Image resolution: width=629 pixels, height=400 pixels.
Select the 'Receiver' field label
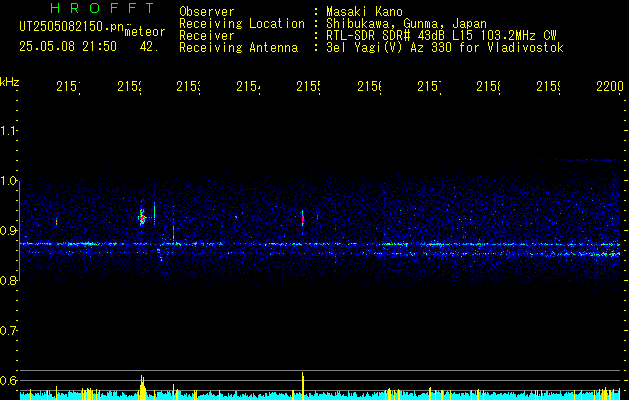(x=207, y=36)
